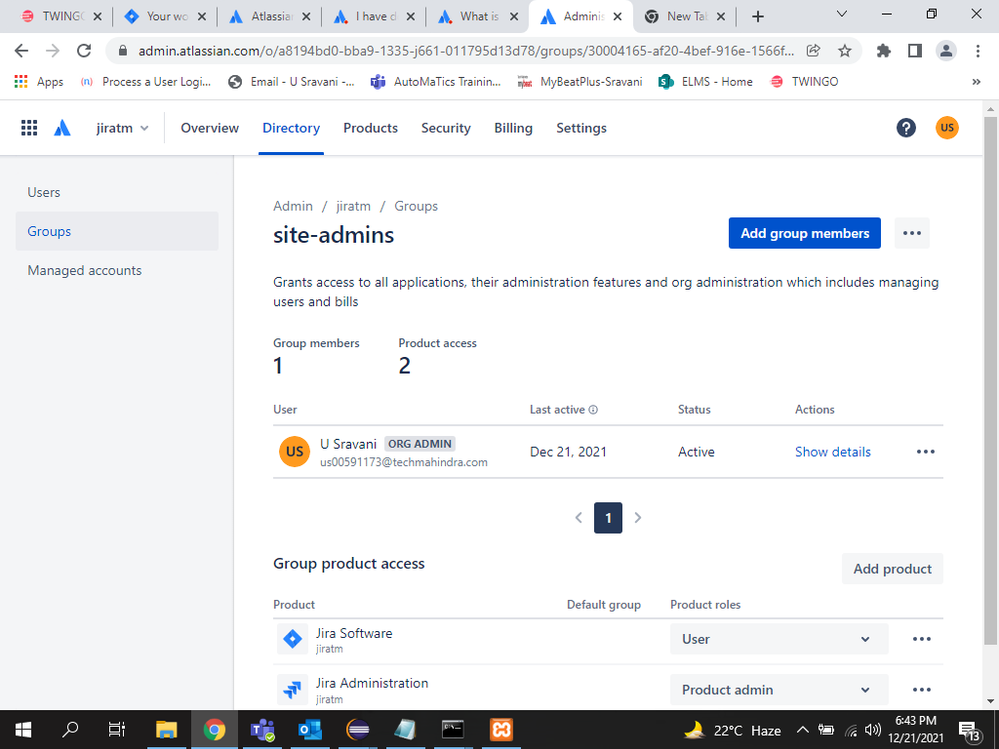Open the ELMS - Home bookmark

point(706,82)
